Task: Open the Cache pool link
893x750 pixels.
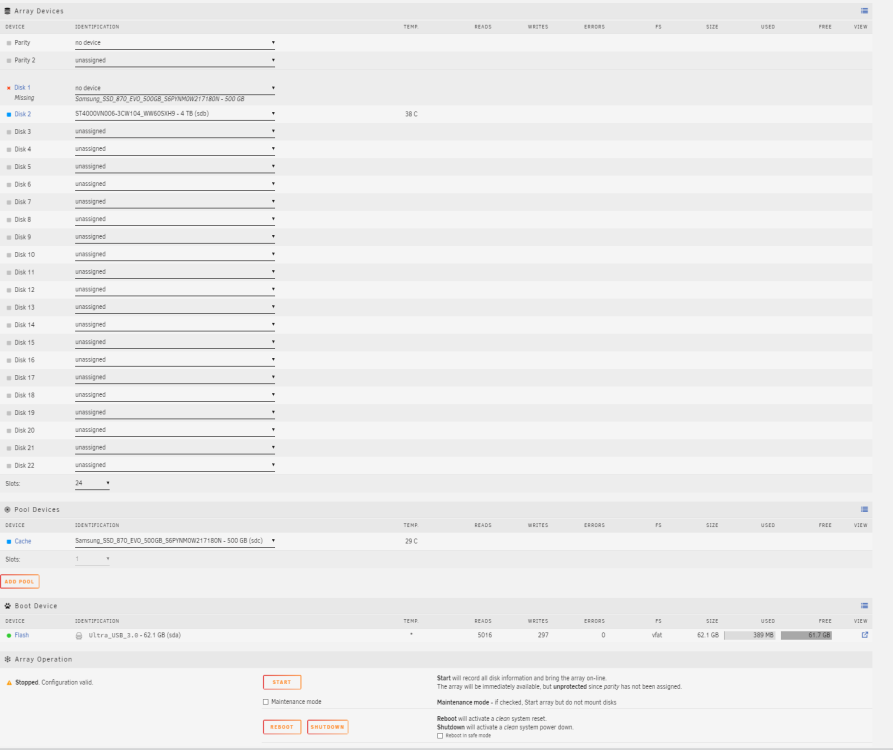Action: (x=23, y=542)
